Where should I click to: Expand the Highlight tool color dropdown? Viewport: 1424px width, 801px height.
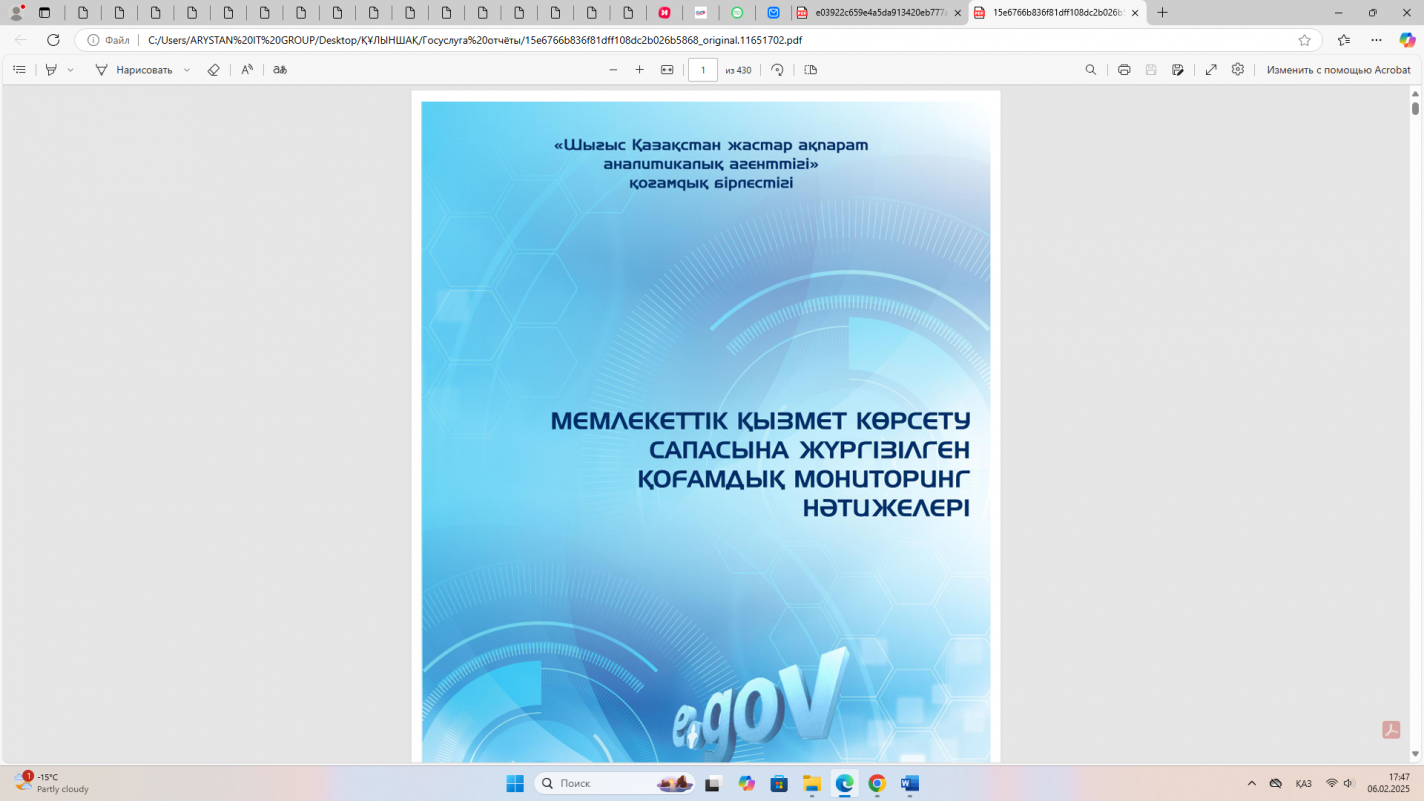(71, 70)
